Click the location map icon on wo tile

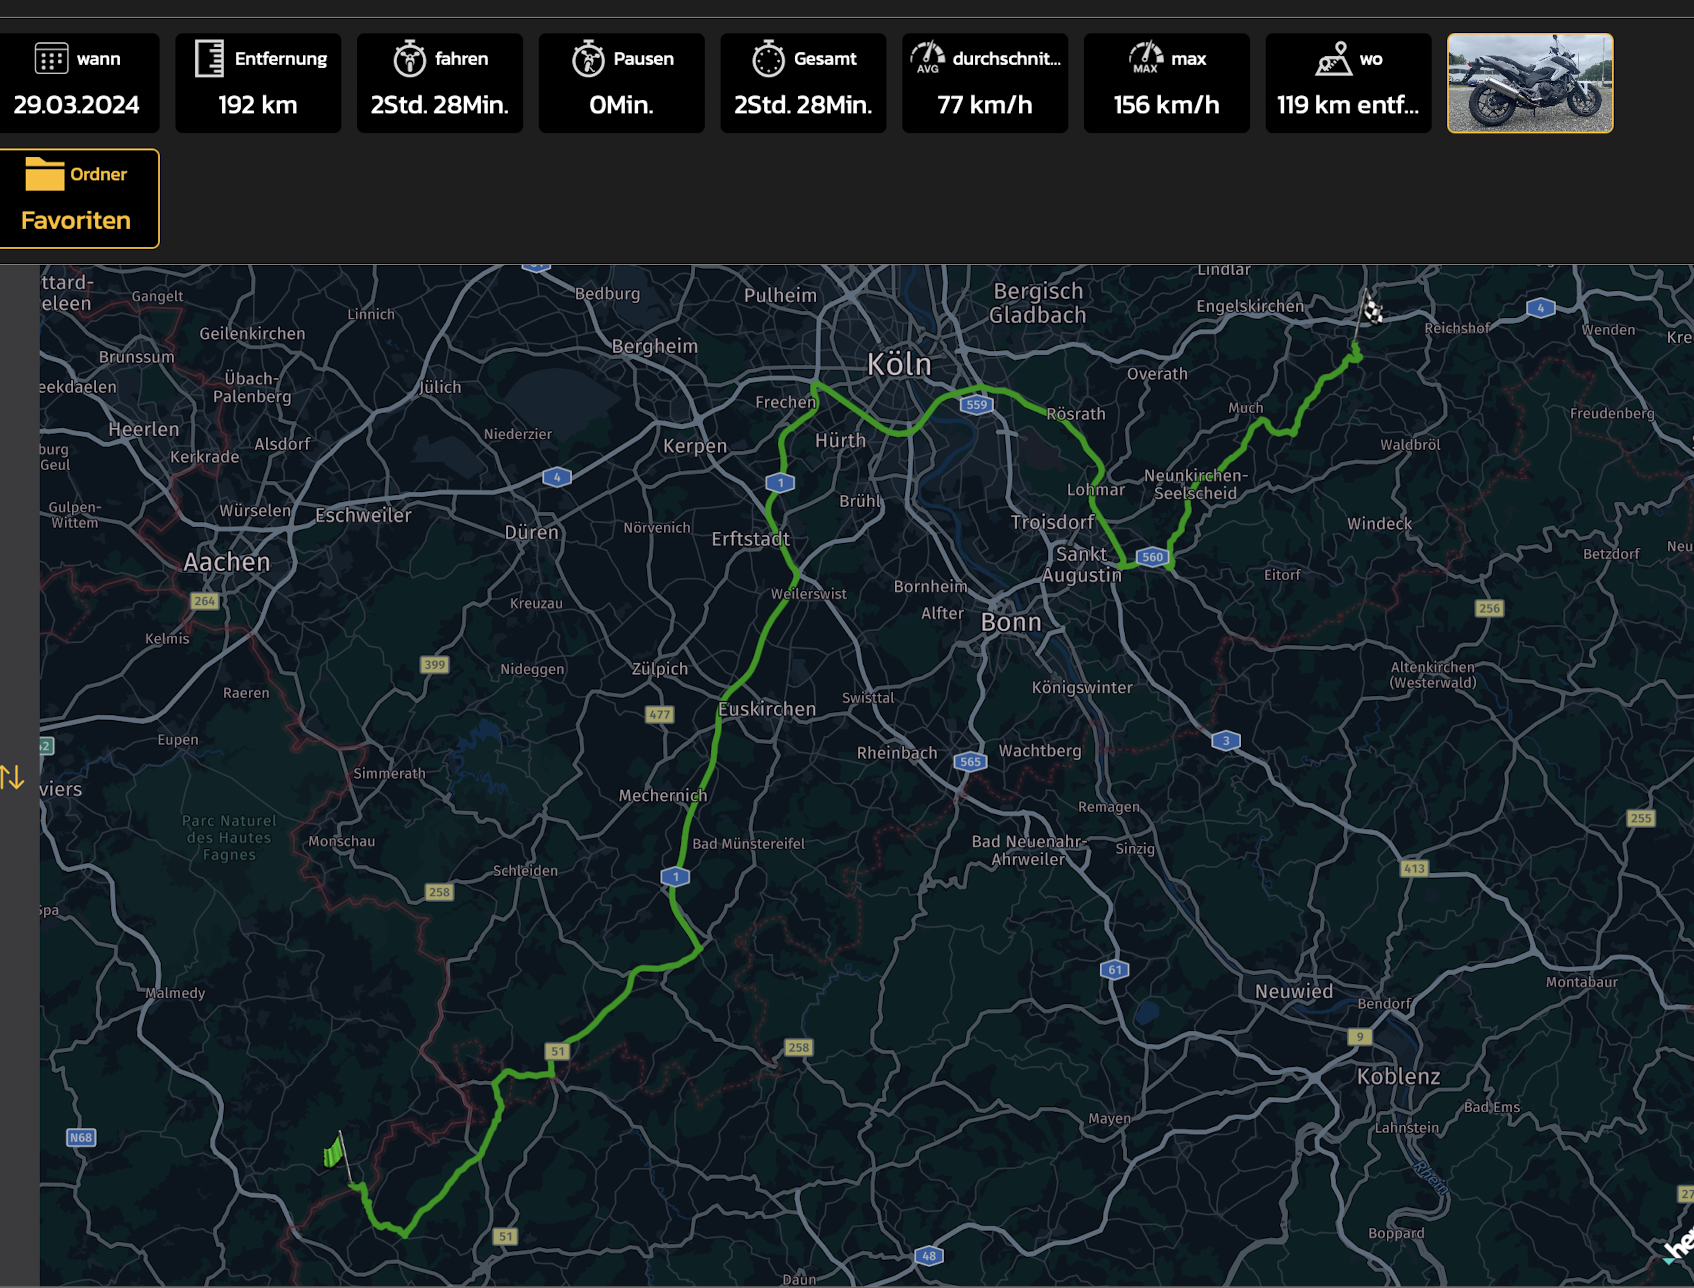click(x=1333, y=59)
